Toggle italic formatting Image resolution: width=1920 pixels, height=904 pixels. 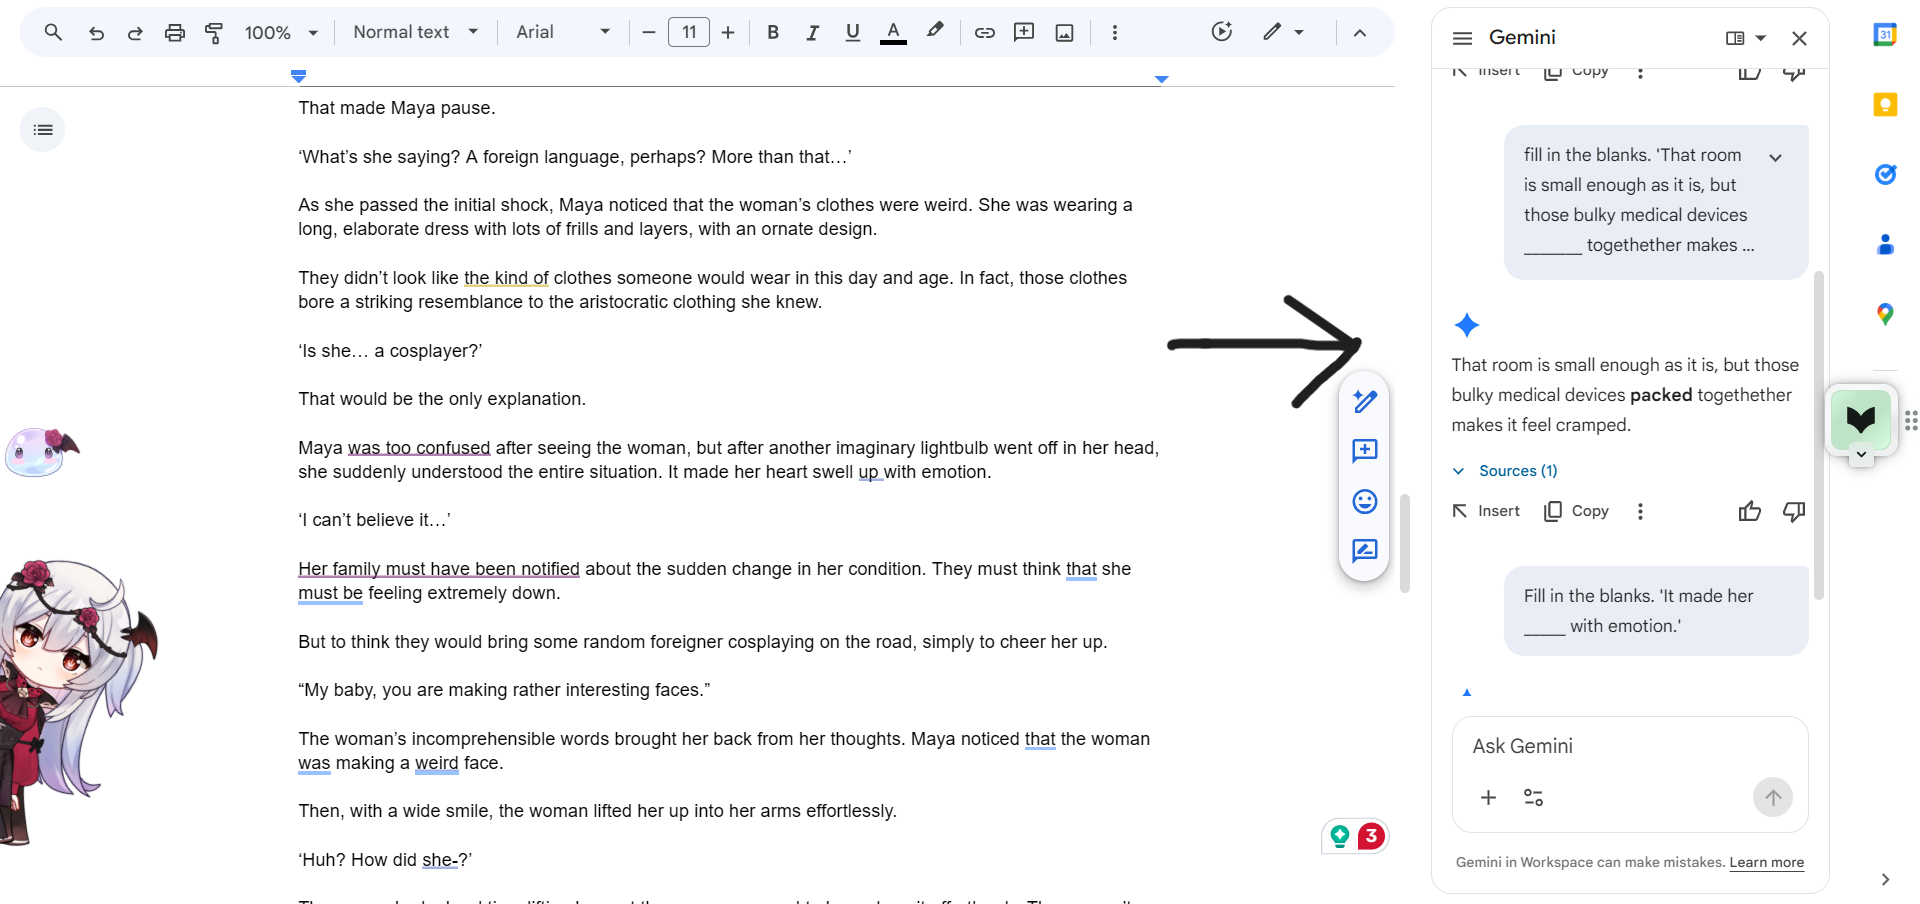(812, 33)
